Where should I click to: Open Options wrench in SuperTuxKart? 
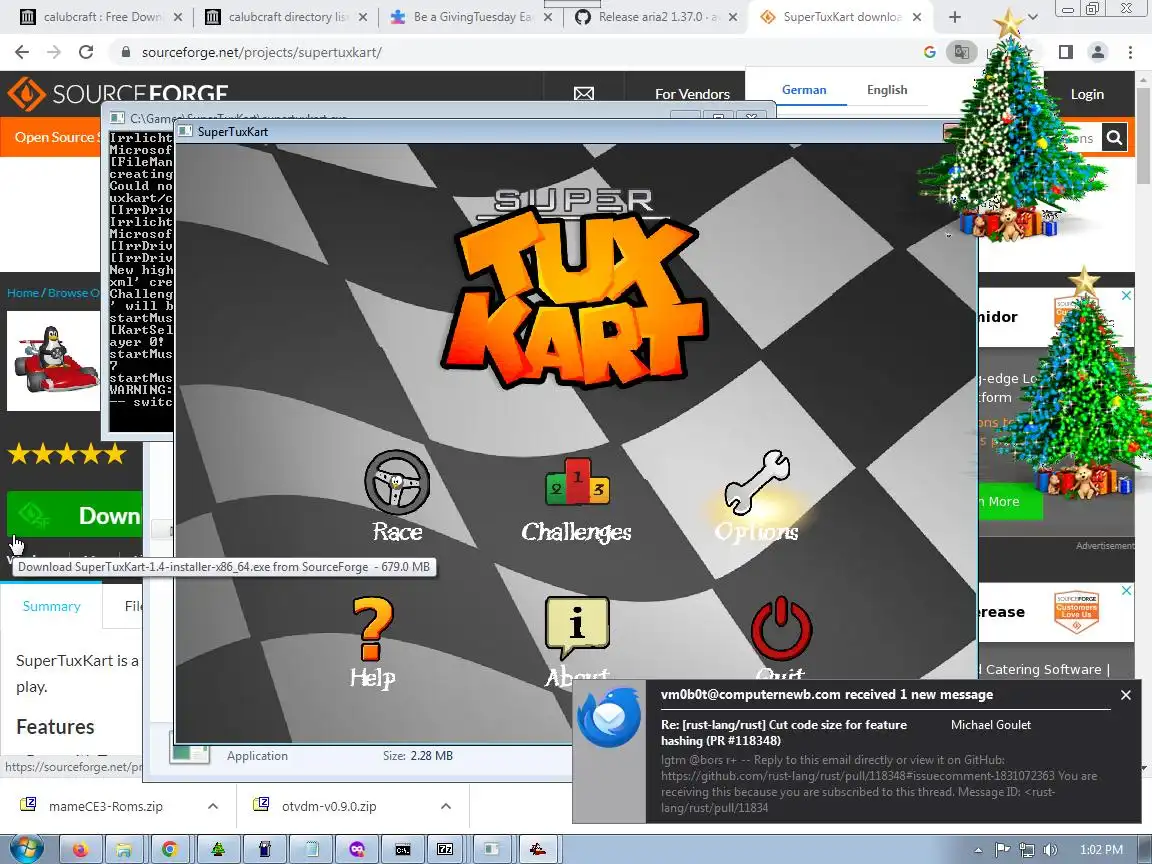pos(757,482)
